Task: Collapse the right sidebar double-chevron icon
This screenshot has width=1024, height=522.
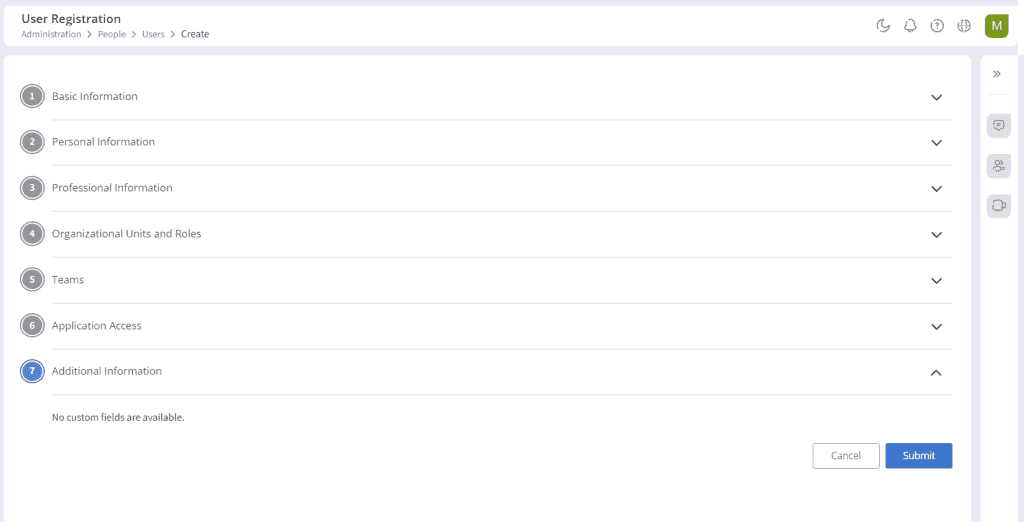Action: [997, 74]
